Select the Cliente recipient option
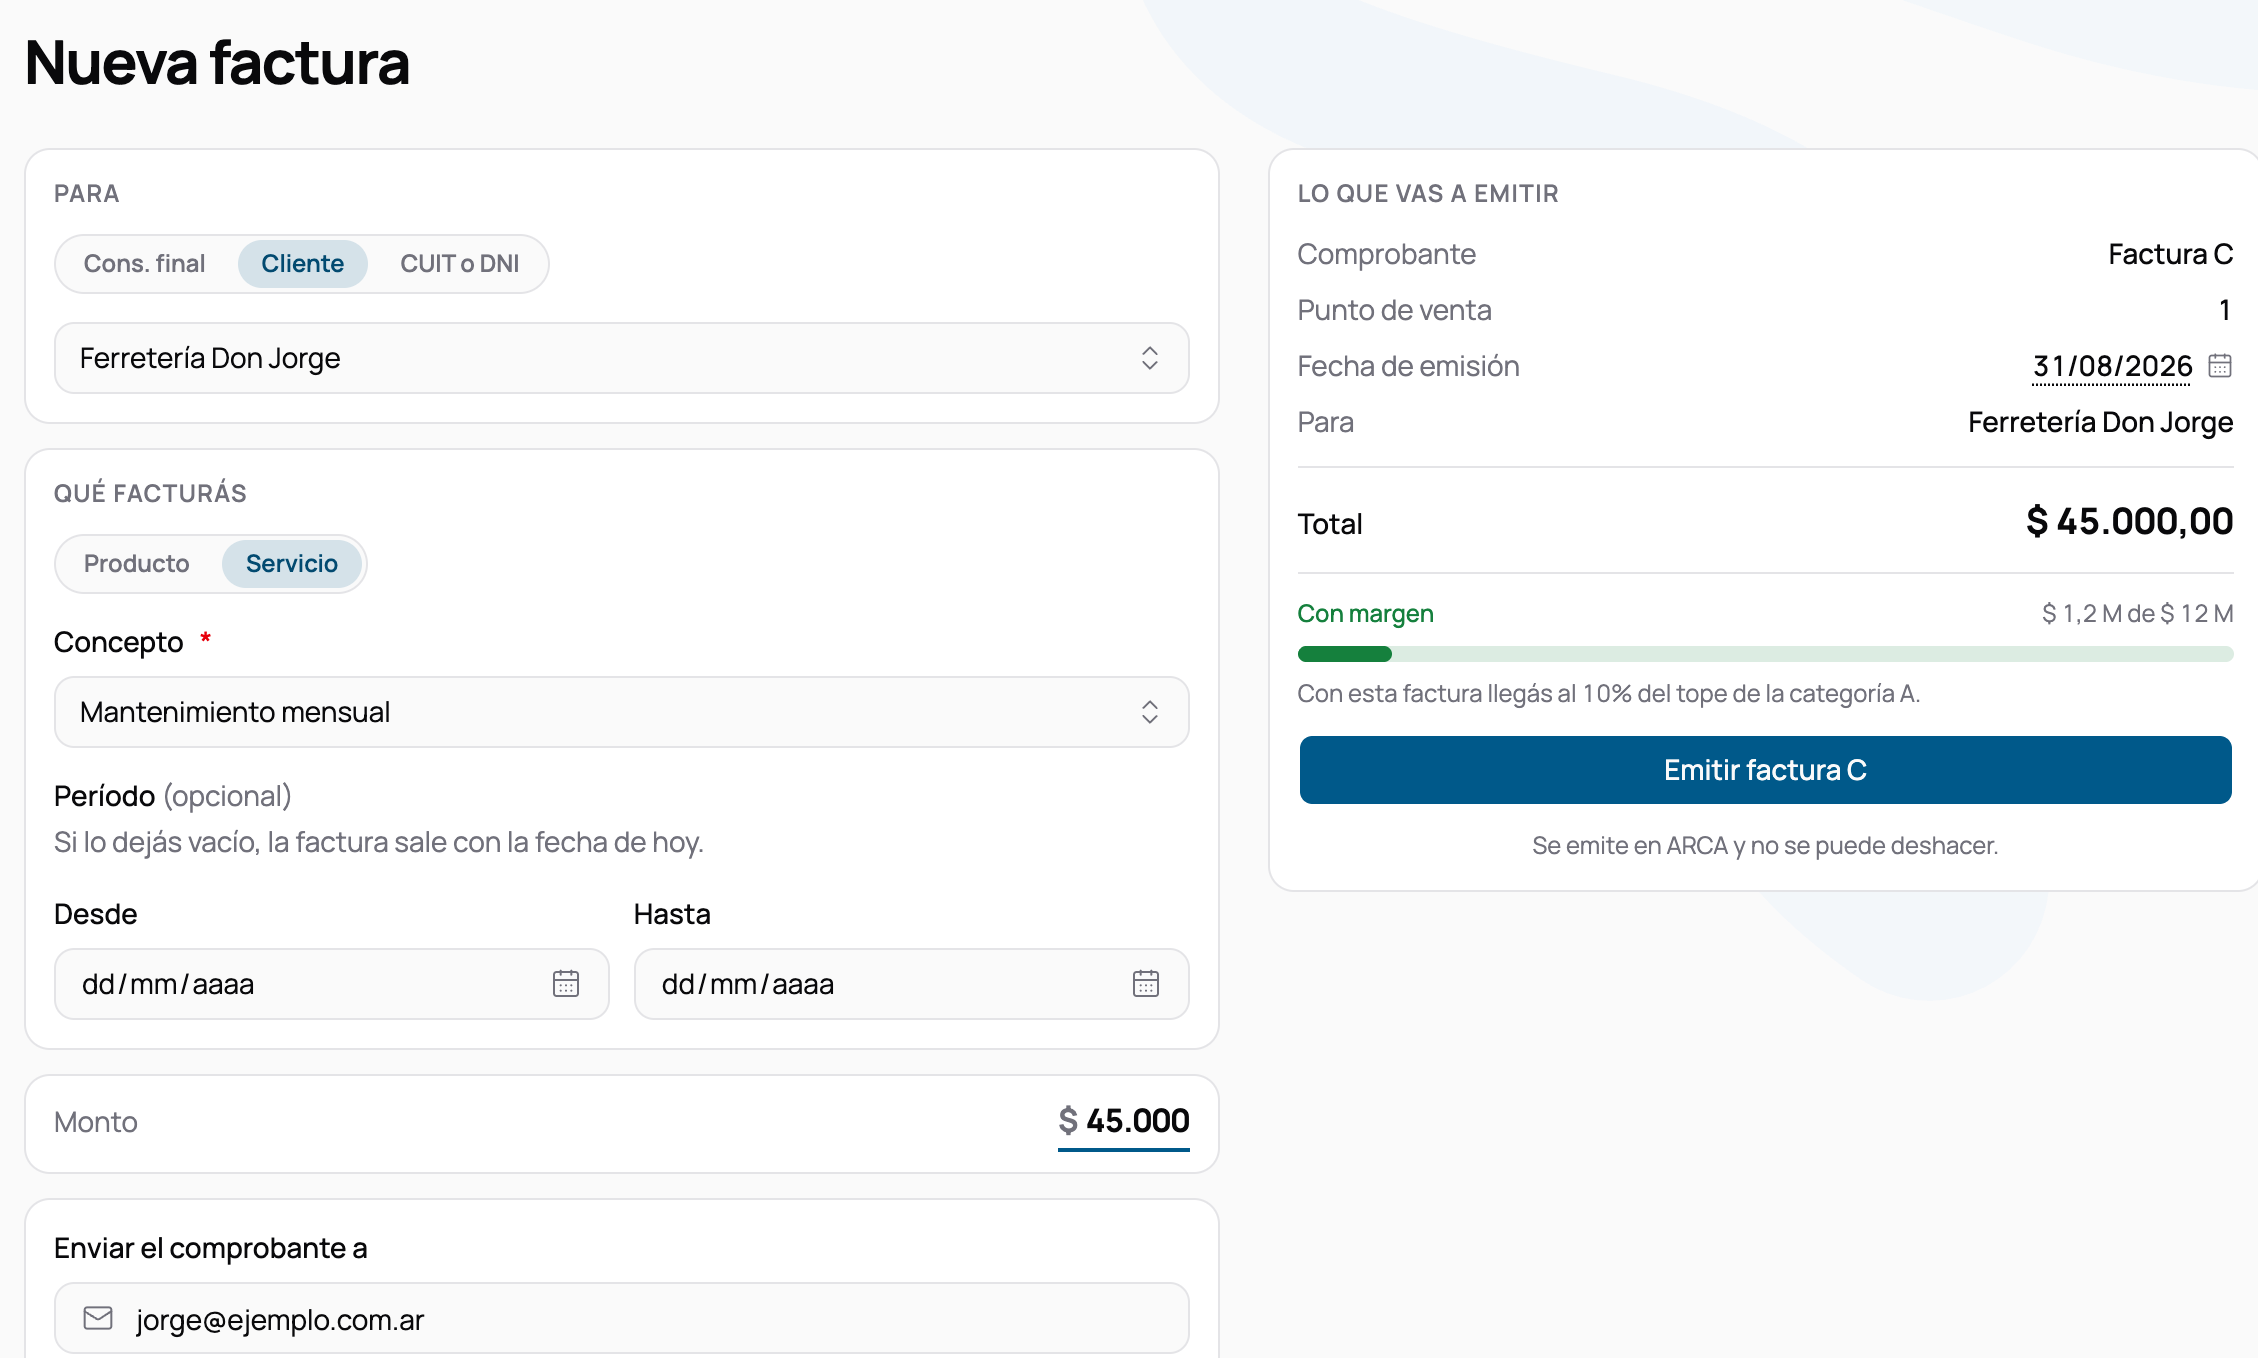The height and width of the screenshot is (1358, 2258). (x=302, y=264)
